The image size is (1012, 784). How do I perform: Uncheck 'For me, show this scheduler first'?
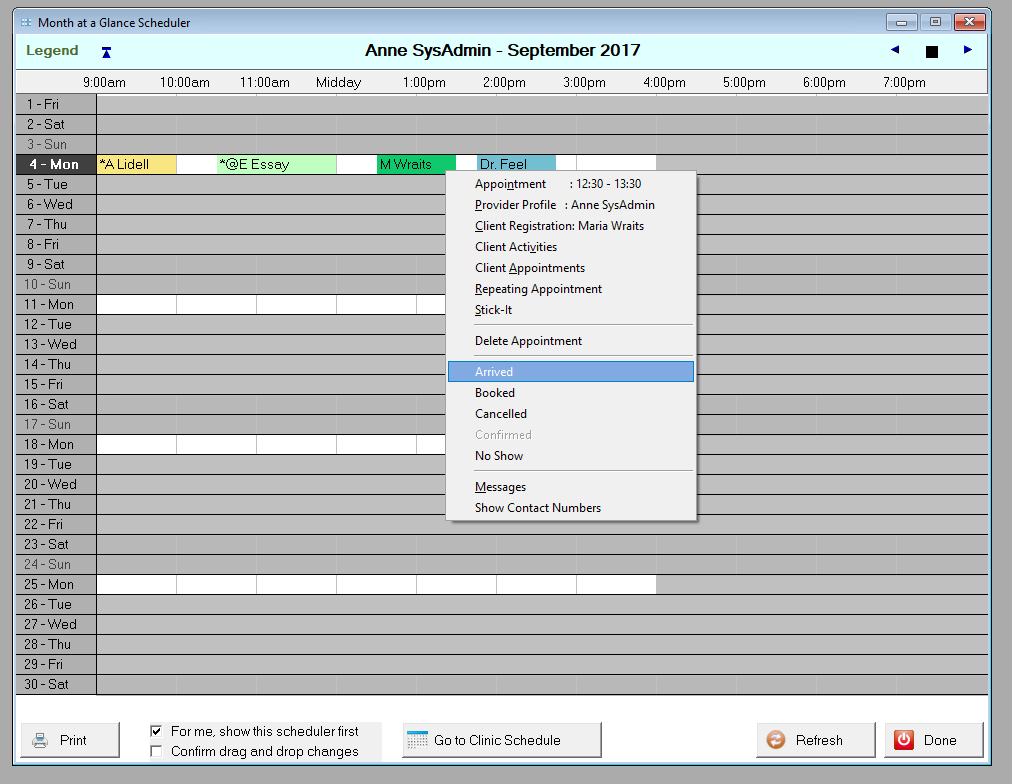point(156,731)
